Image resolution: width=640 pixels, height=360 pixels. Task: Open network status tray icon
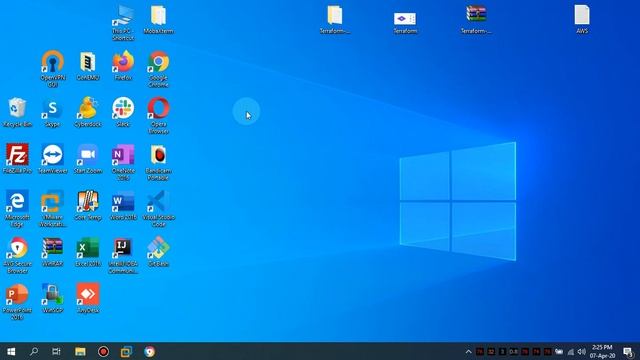(571, 351)
